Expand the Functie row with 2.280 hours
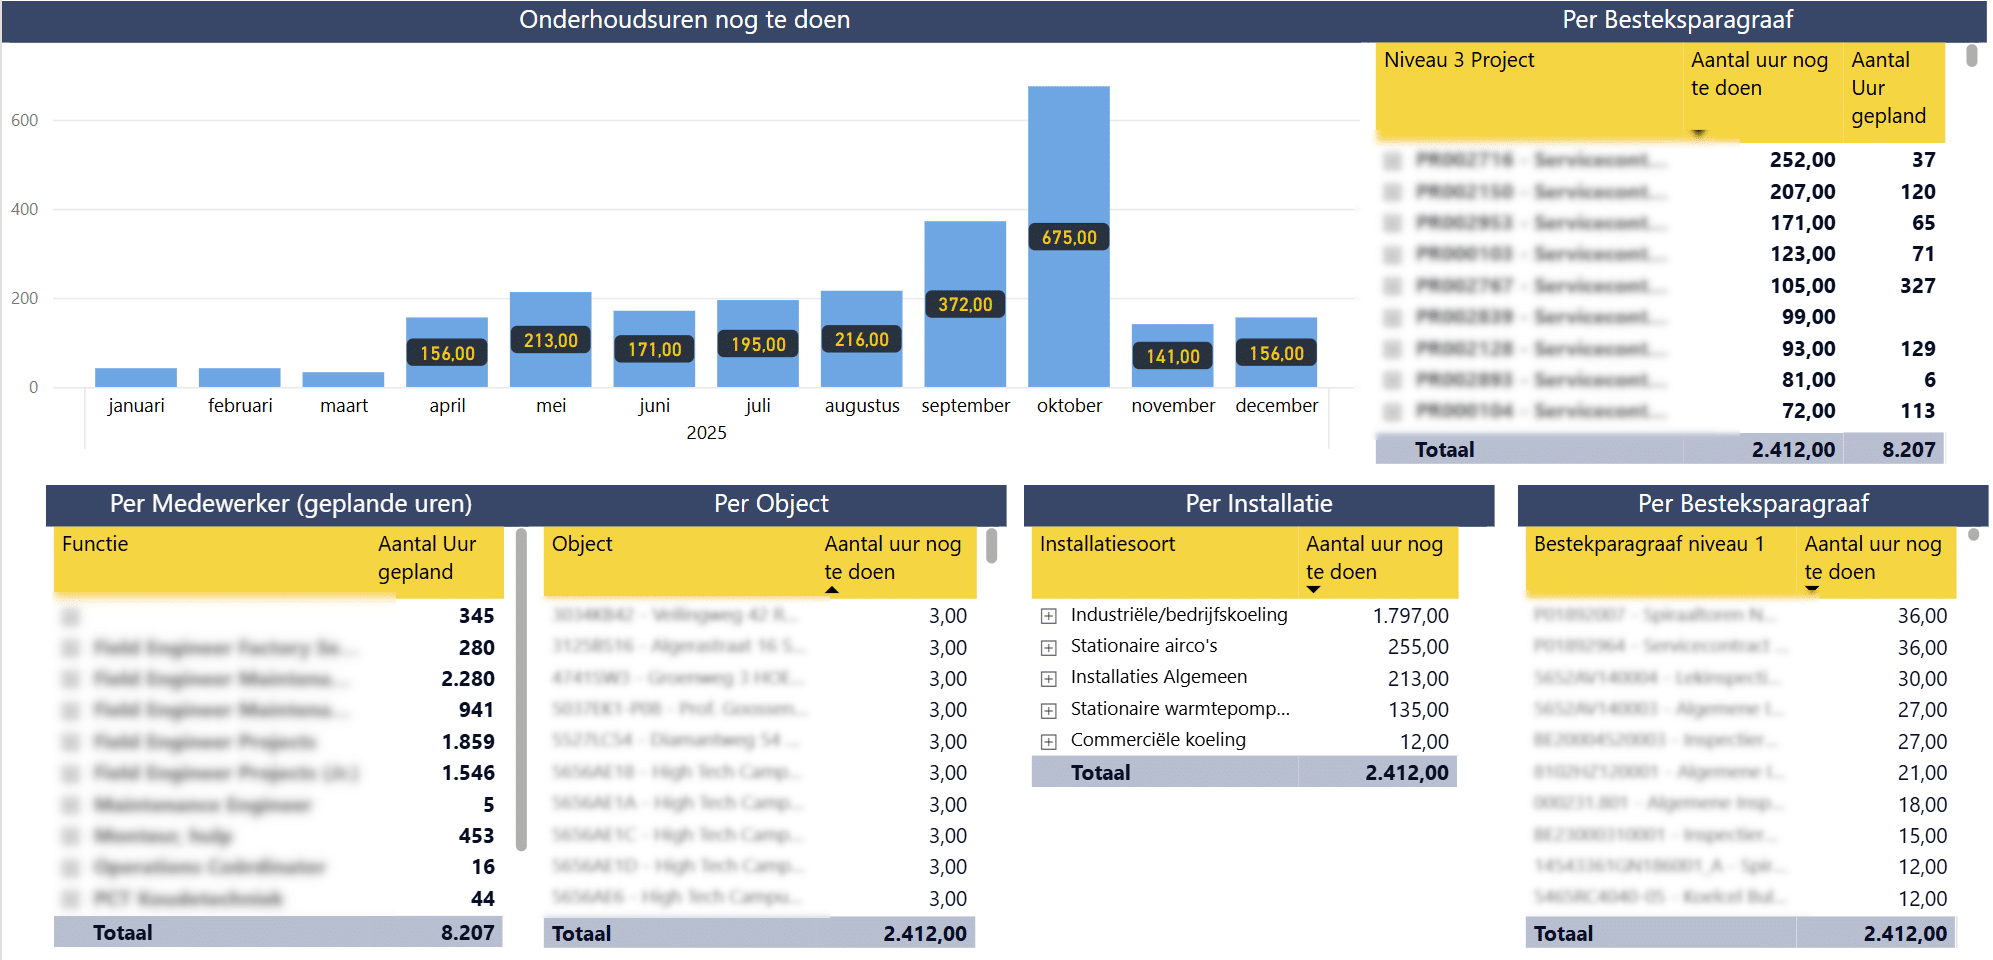The height and width of the screenshot is (960, 1993). [70, 679]
